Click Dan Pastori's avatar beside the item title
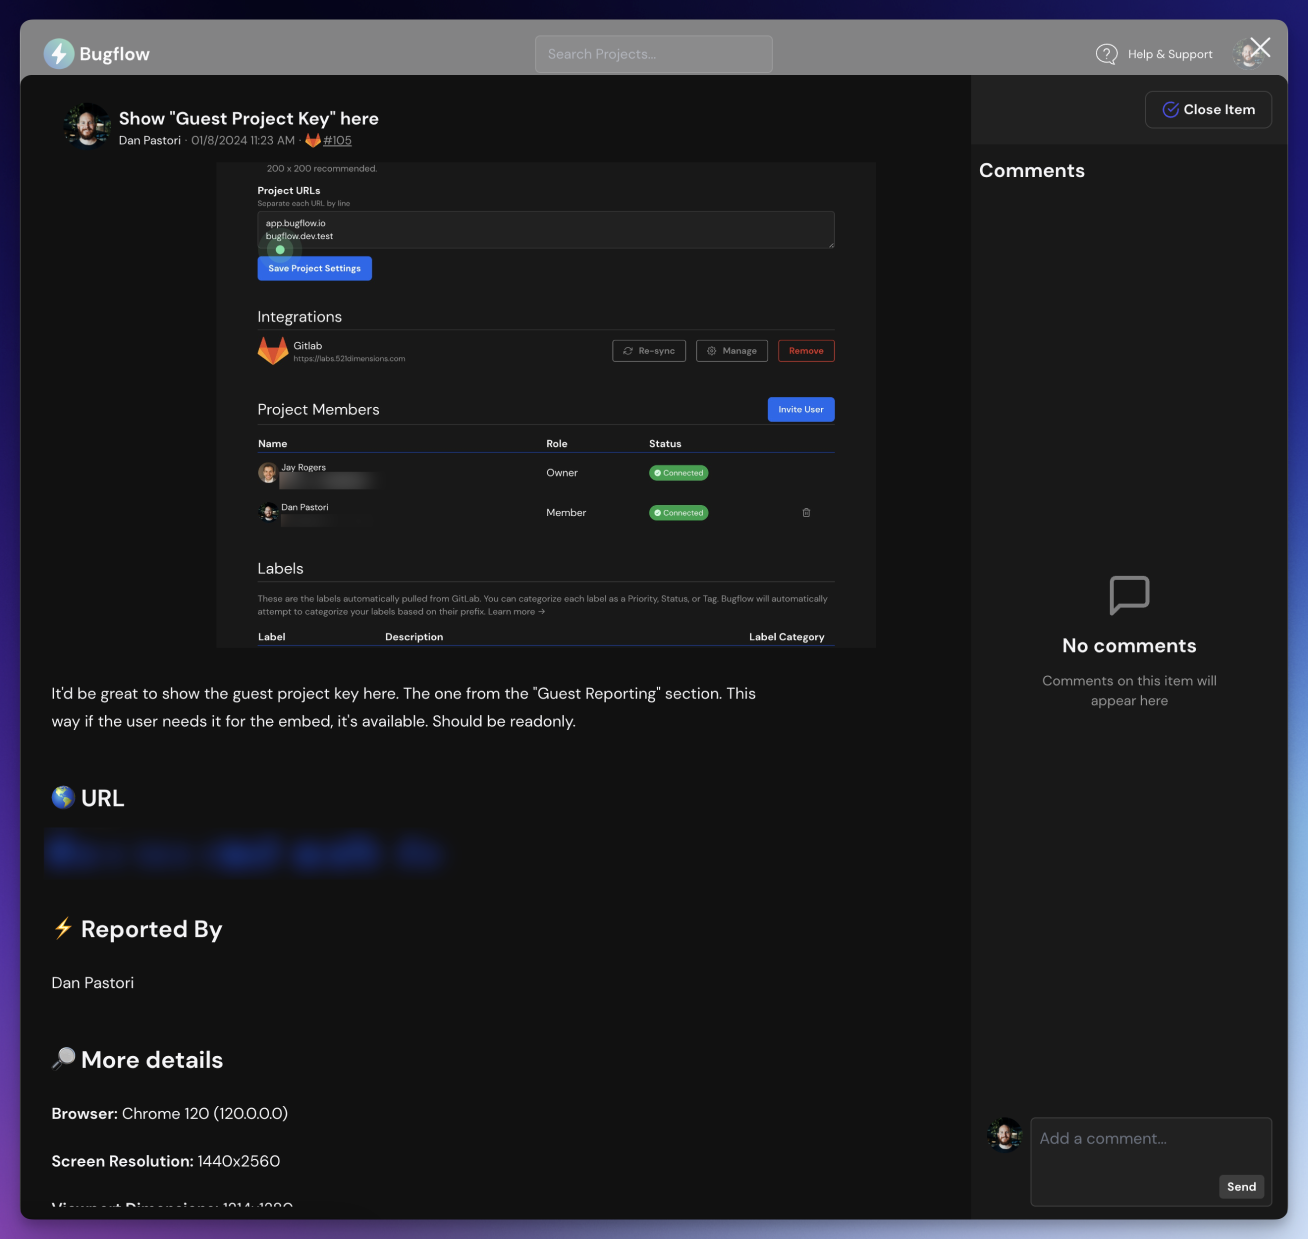The height and width of the screenshot is (1239, 1308). pyautogui.click(x=87, y=126)
